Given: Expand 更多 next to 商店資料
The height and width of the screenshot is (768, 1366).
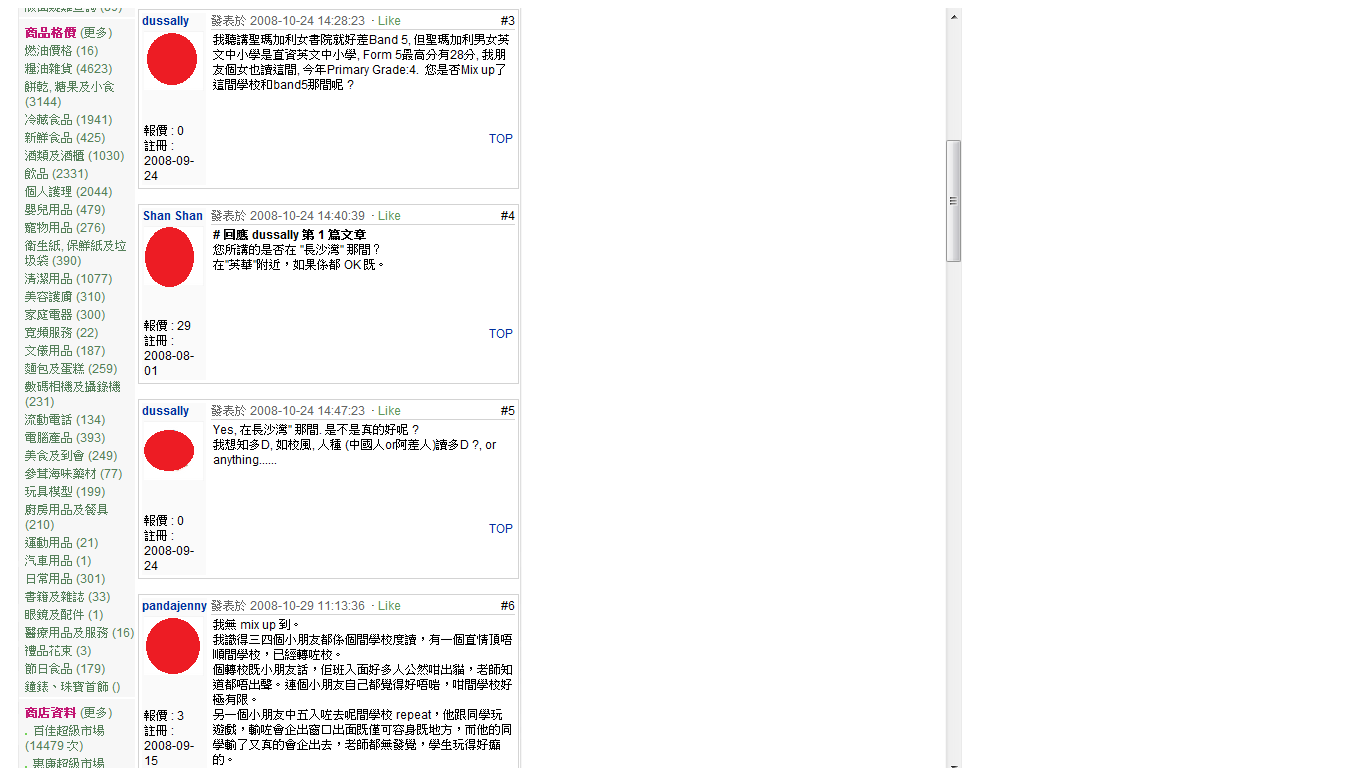Looking at the screenshot, I should (96, 713).
